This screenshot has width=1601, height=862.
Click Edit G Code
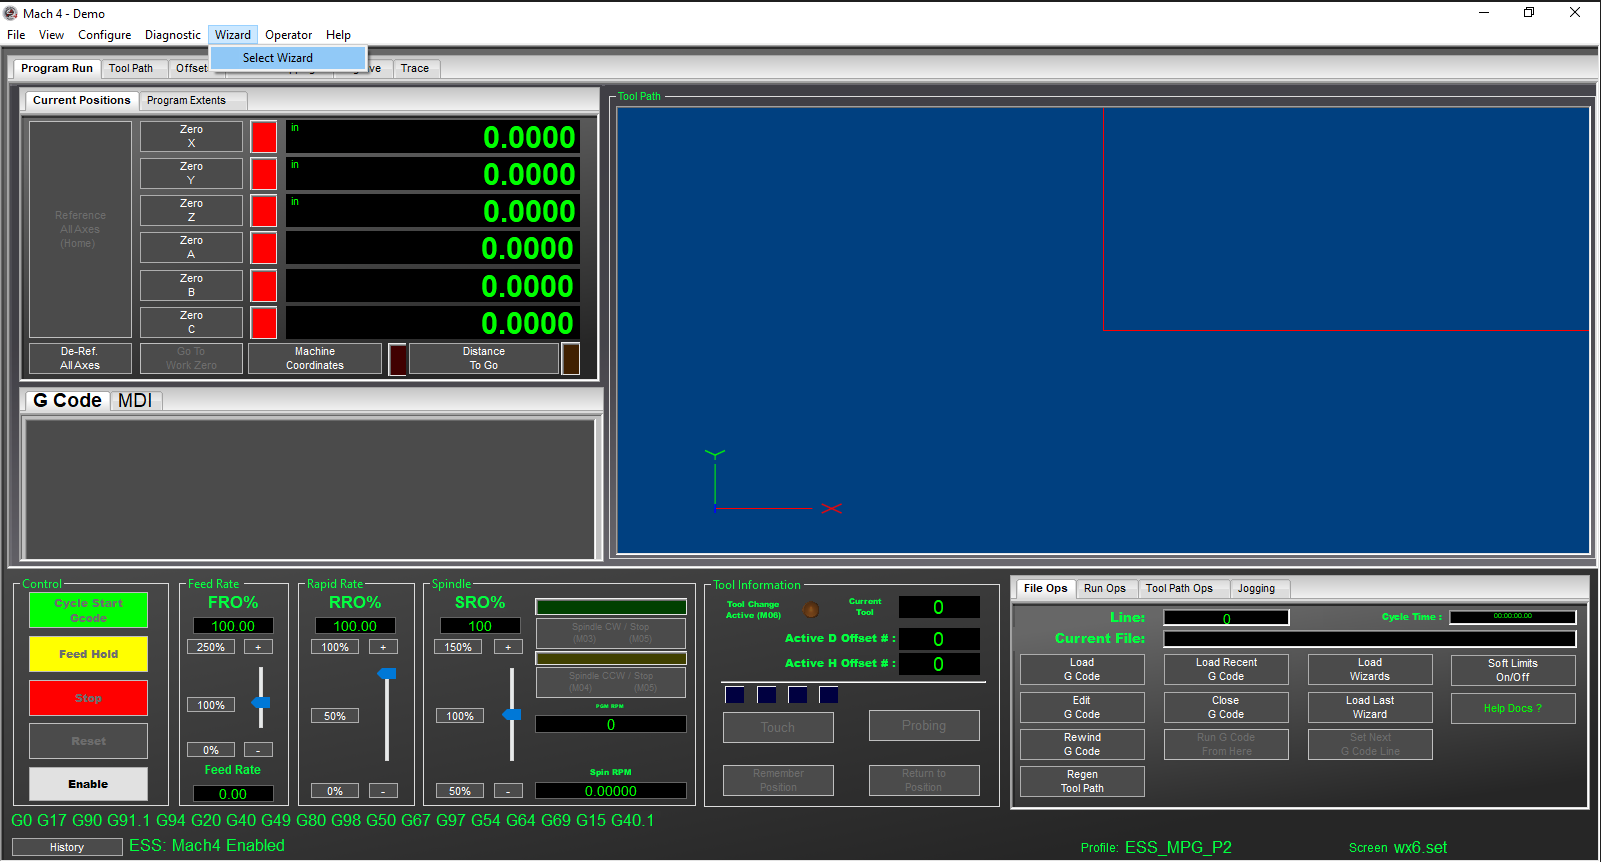point(1082,708)
